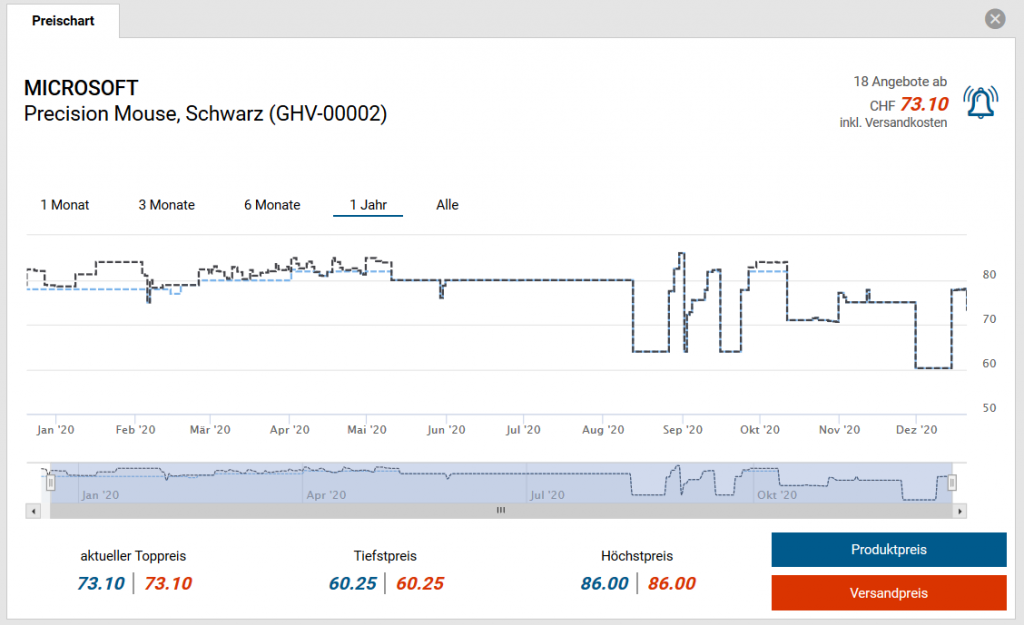The width and height of the screenshot is (1024, 625).
Task: Show the full history with Alle
Action: 447,205
